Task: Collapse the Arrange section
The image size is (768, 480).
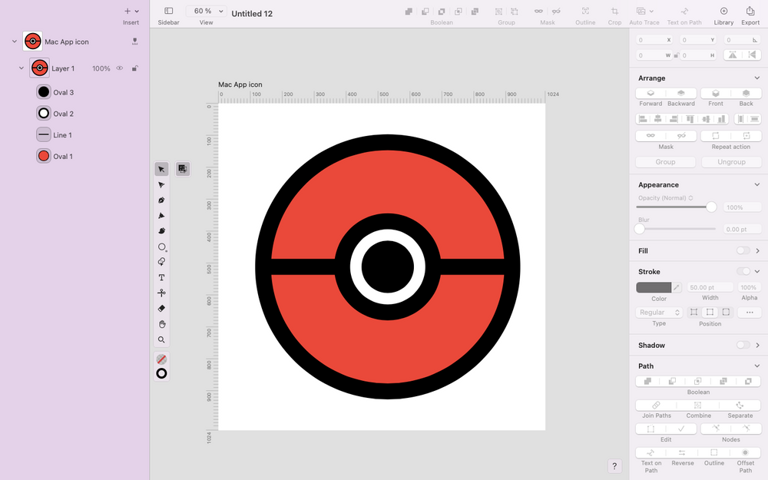Action: pos(757,78)
